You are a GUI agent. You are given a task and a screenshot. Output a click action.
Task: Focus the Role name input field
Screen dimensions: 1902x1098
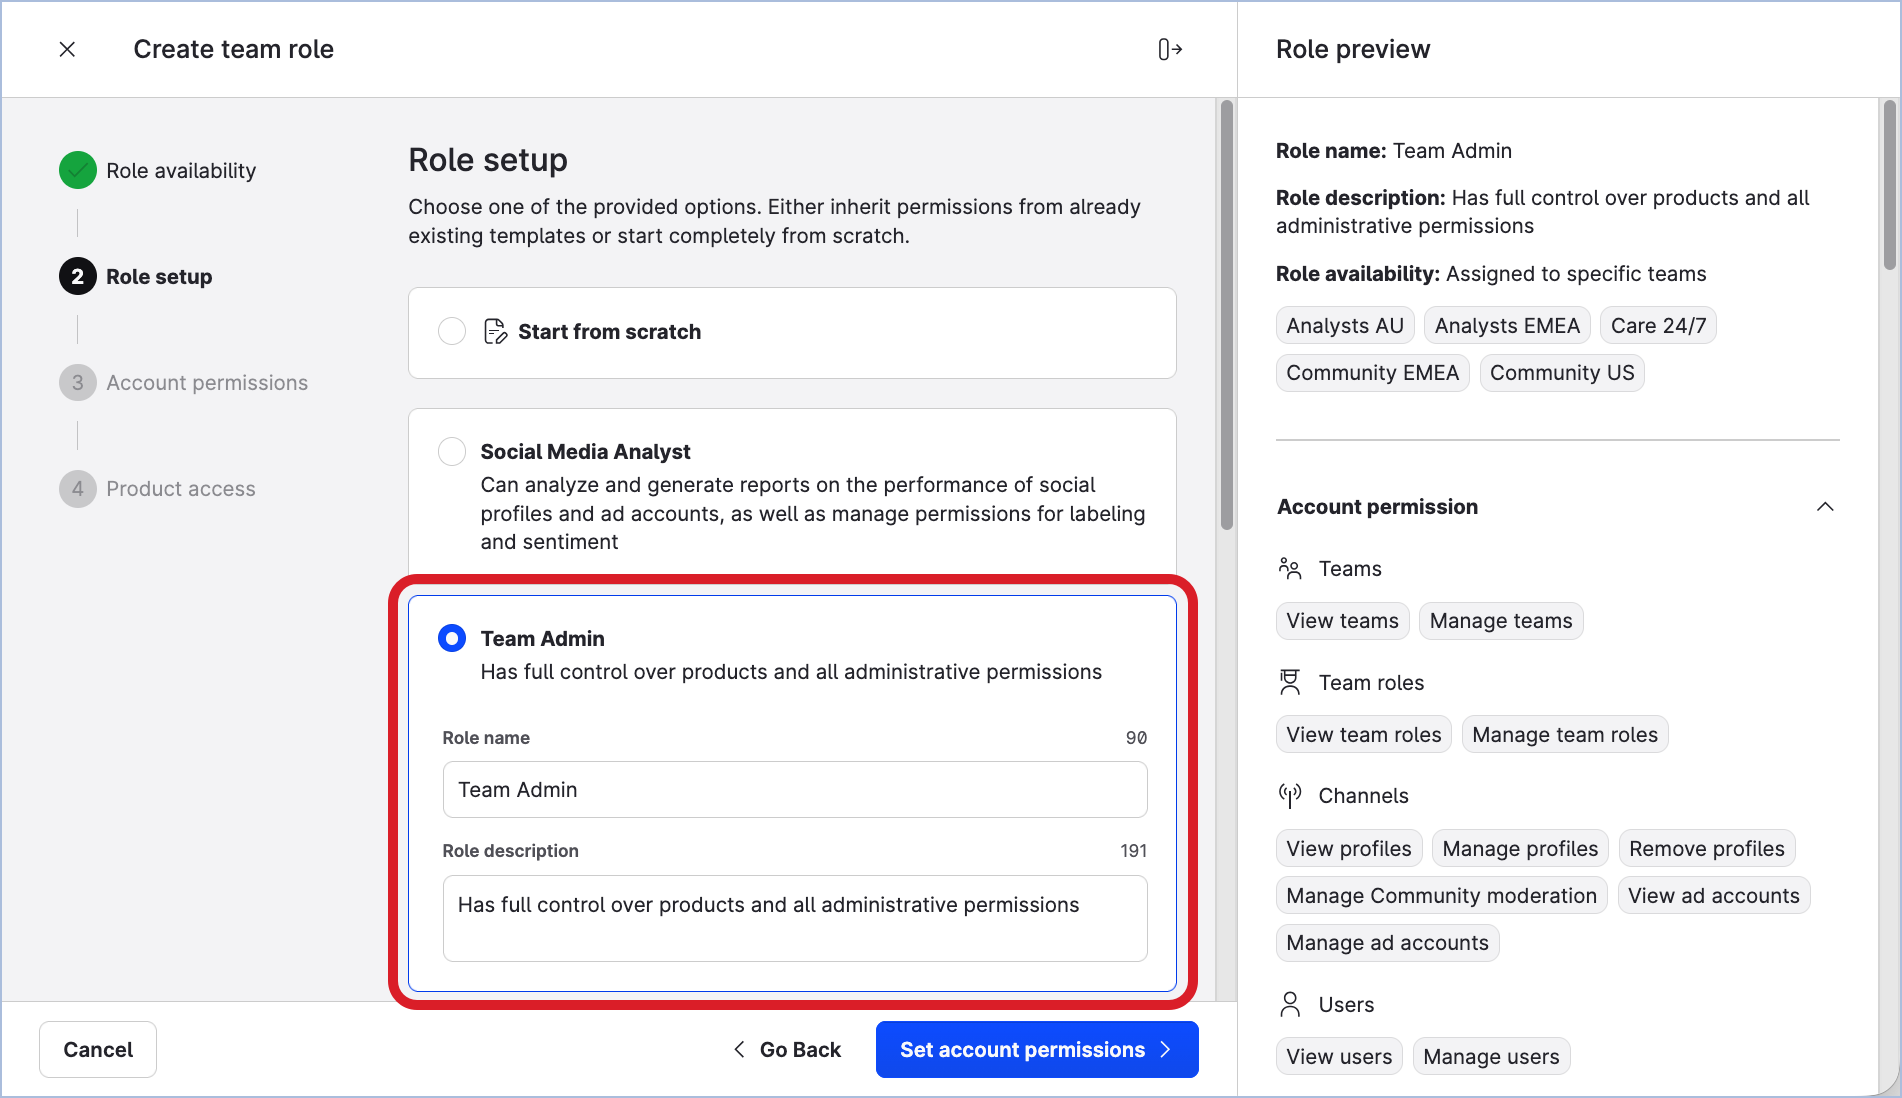click(794, 790)
